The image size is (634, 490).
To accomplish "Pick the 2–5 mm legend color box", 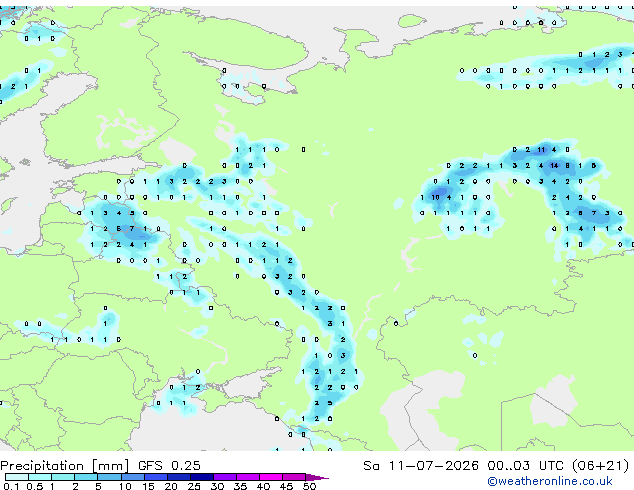I will tap(86, 477).
